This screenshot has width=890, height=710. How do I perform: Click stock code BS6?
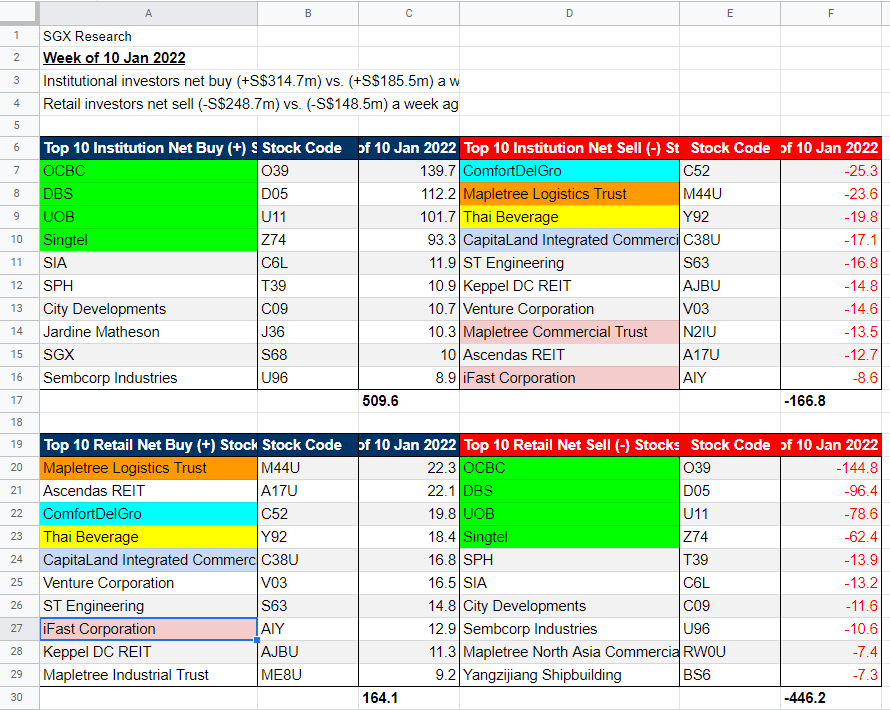tap(730, 675)
